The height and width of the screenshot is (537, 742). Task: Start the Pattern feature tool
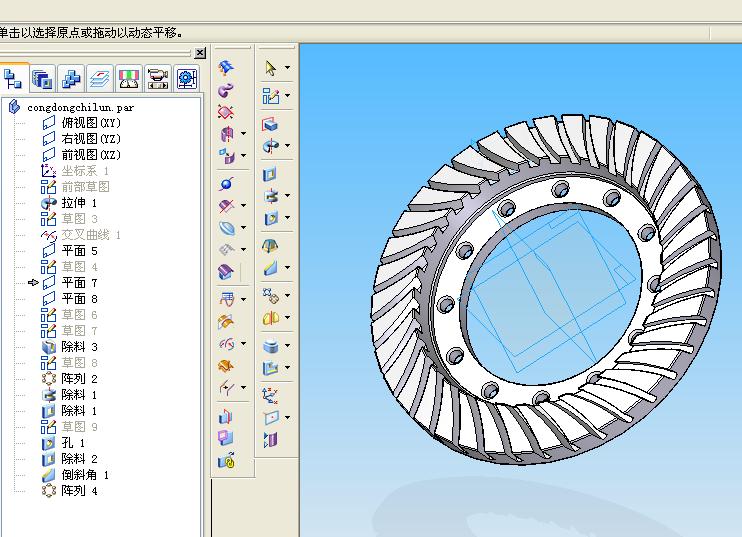271,296
